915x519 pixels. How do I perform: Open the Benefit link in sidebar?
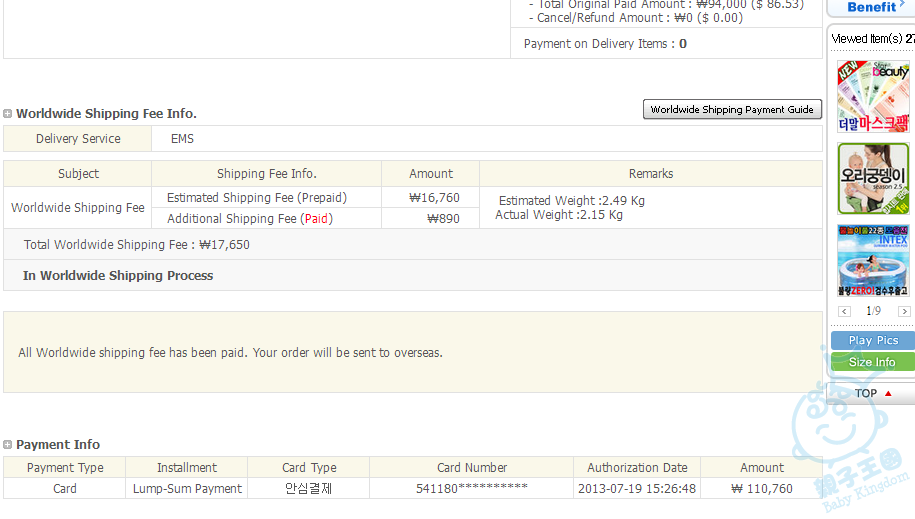coord(871,7)
